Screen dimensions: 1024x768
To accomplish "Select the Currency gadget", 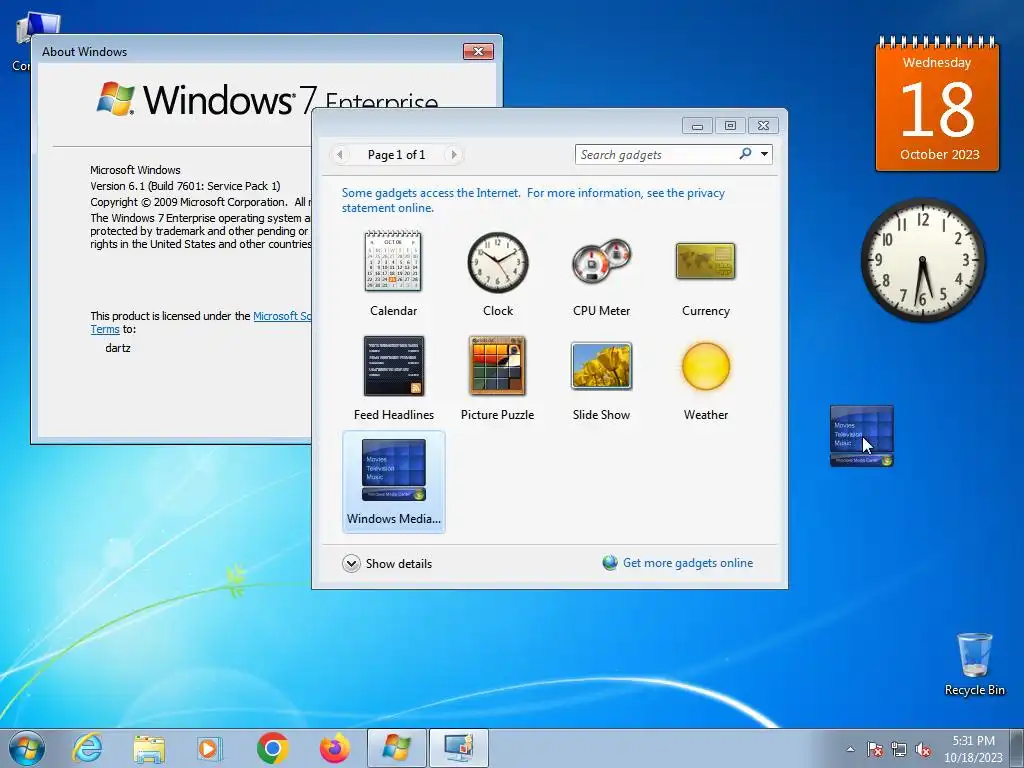I will (x=705, y=261).
